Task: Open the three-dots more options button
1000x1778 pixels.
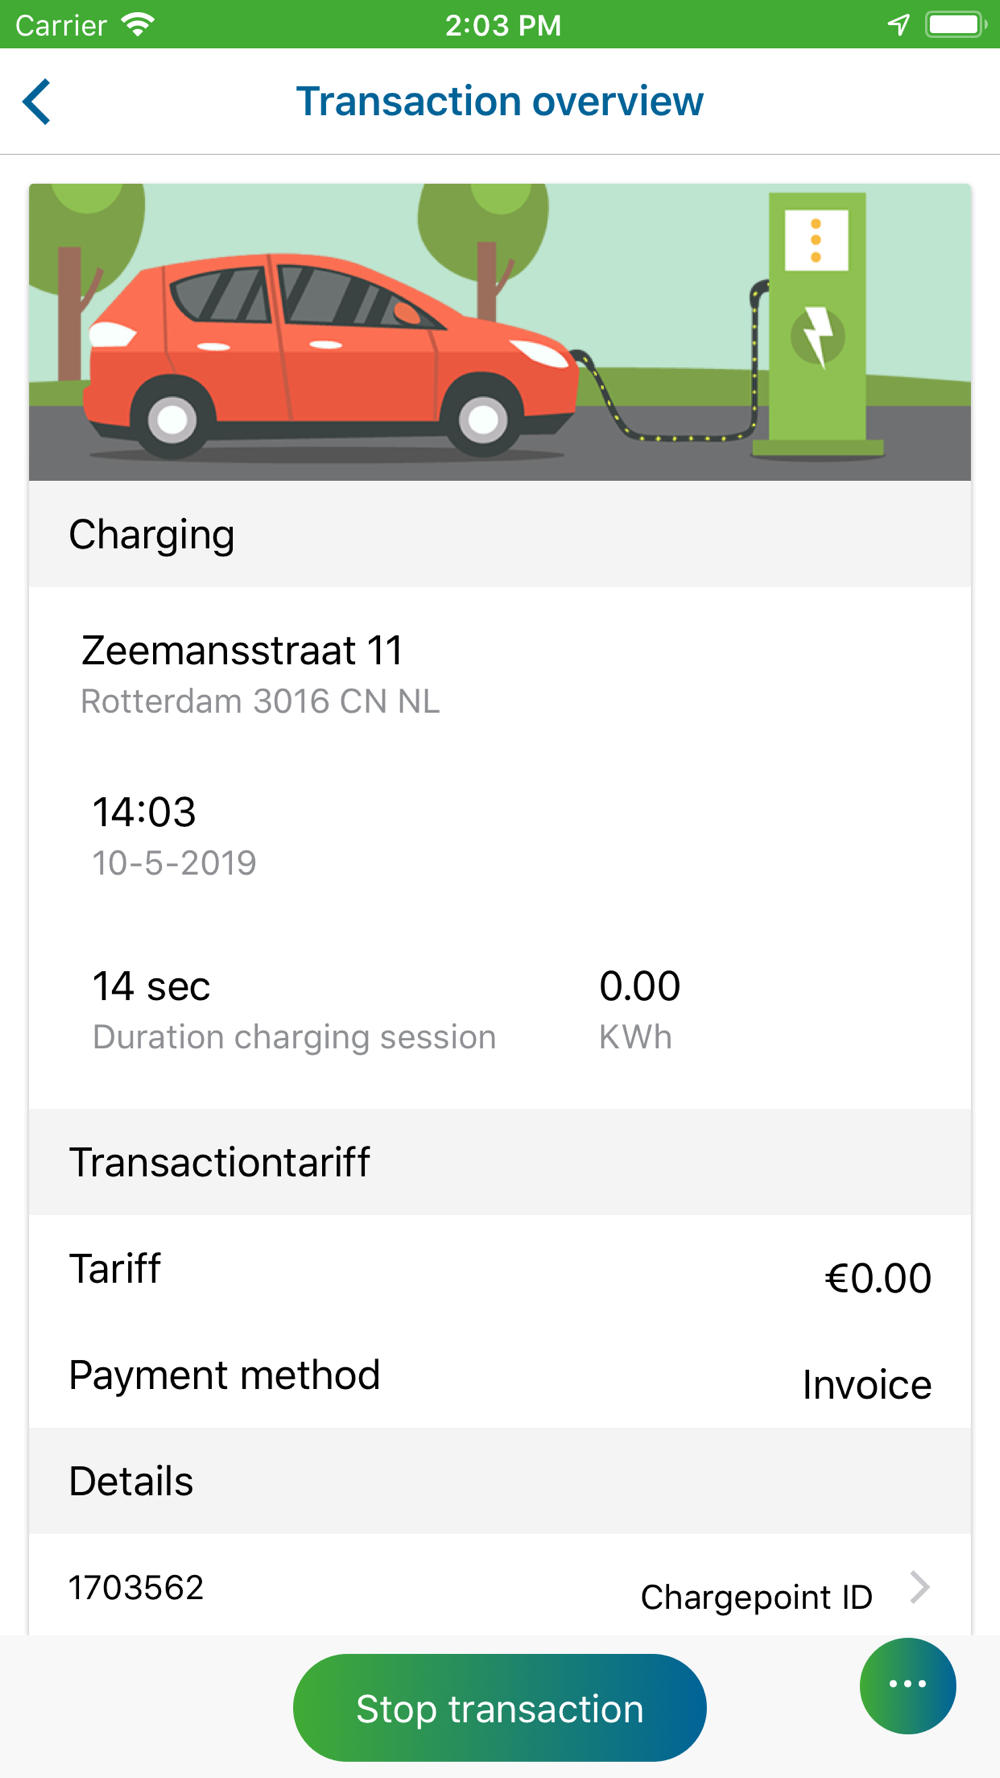Action: 908,1685
